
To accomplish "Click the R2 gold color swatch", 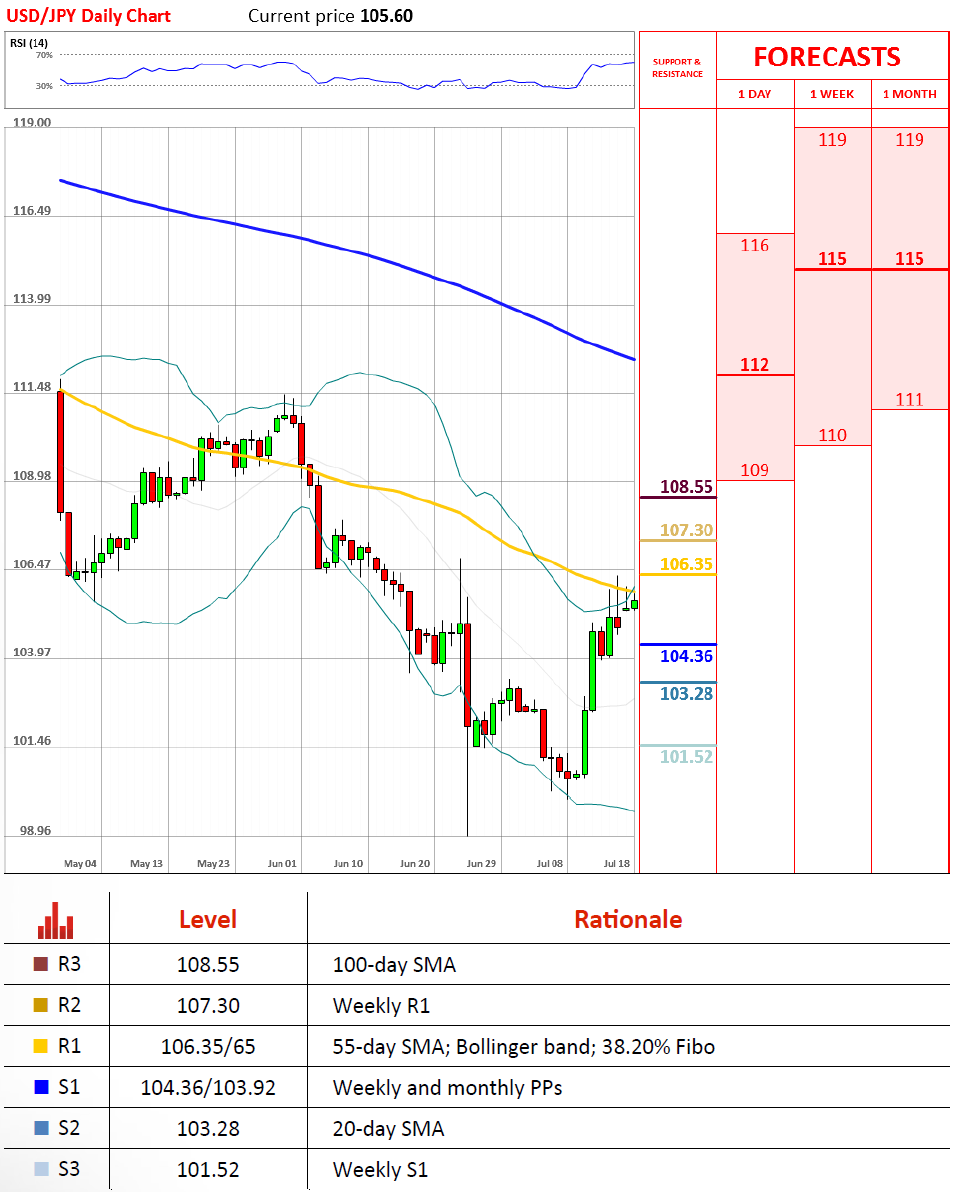I will point(41,1005).
